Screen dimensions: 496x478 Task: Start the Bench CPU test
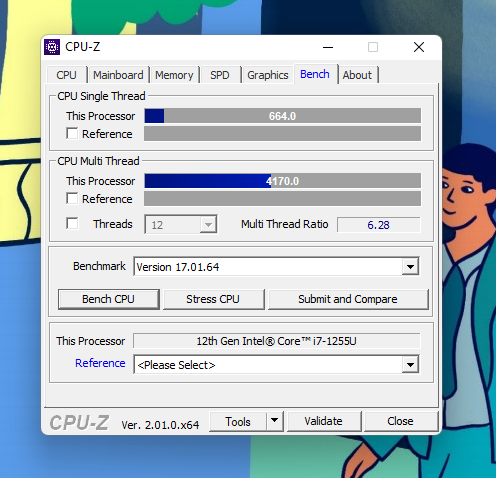(x=108, y=299)
